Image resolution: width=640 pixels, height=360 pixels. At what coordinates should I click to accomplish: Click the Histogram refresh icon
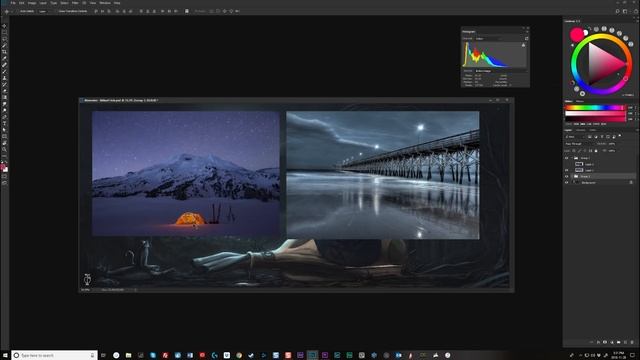pos(526,38)
